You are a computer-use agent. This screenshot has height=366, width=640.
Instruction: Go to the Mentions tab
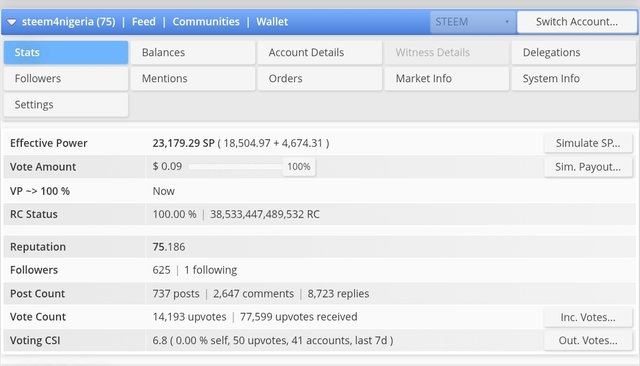point(193,79)
